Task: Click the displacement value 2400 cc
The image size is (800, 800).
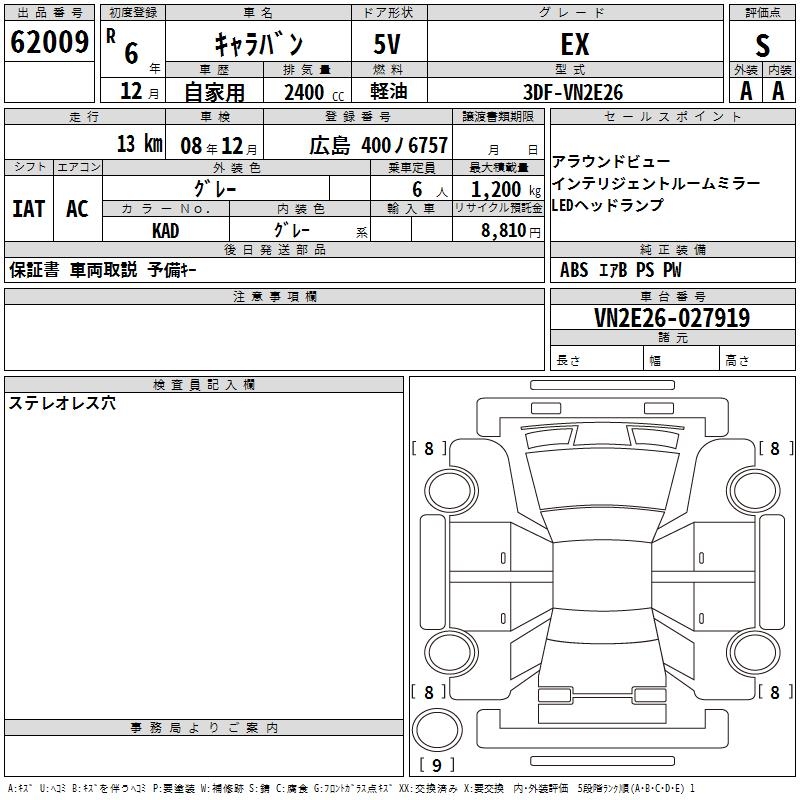Action: (314, 92)
